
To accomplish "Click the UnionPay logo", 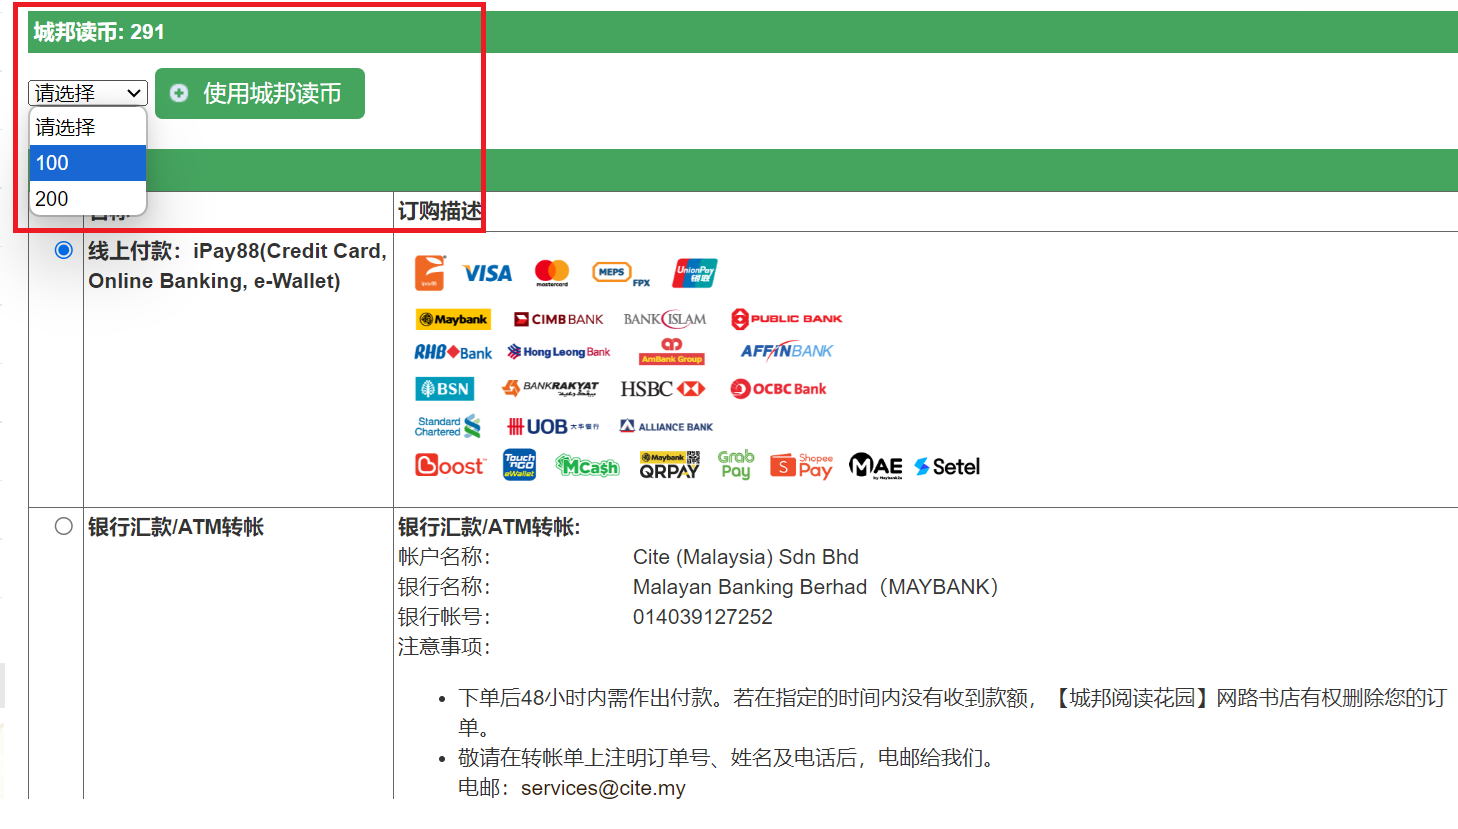I will coord(695,273).
